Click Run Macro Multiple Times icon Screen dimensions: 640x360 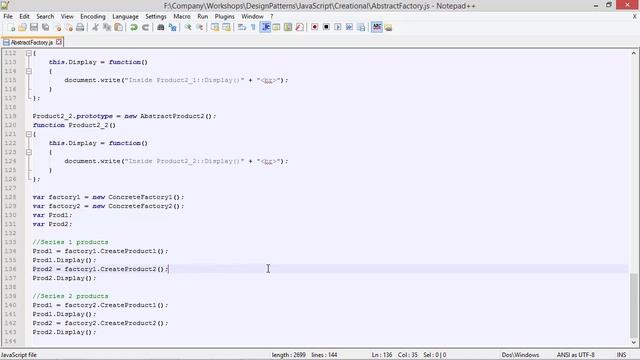349,27
